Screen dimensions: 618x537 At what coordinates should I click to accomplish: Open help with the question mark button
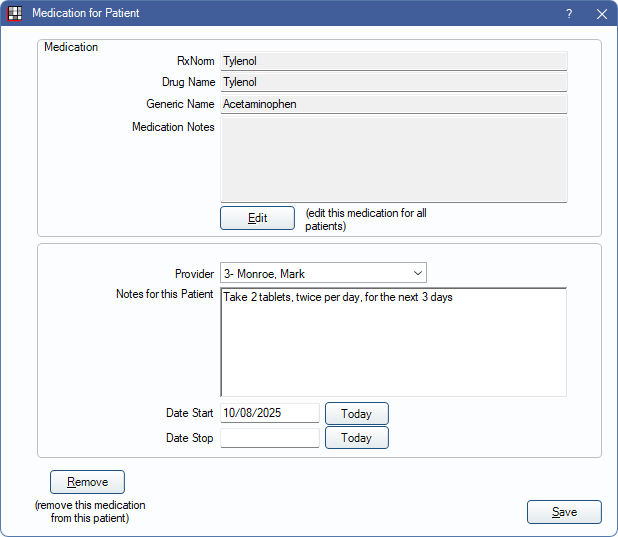tap(569, 14)
